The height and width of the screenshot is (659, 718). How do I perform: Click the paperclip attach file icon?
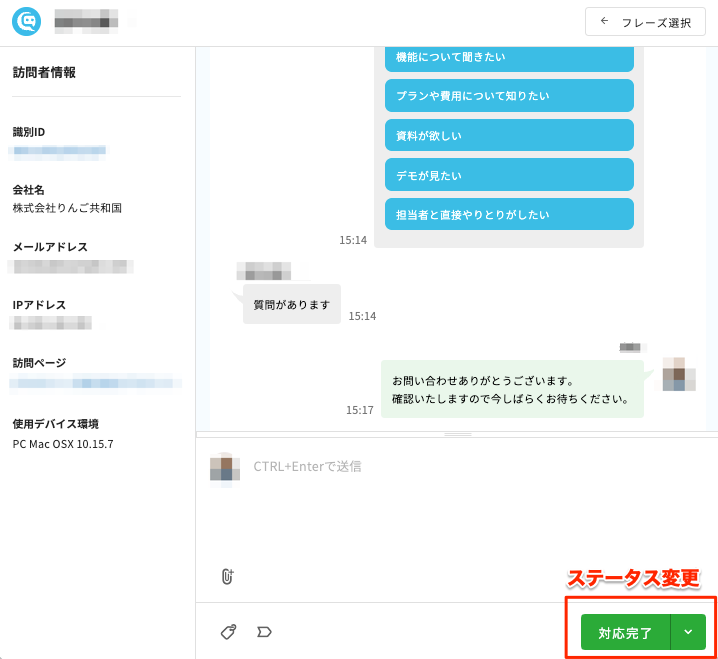pyautogui.click(x=228, y=576)
